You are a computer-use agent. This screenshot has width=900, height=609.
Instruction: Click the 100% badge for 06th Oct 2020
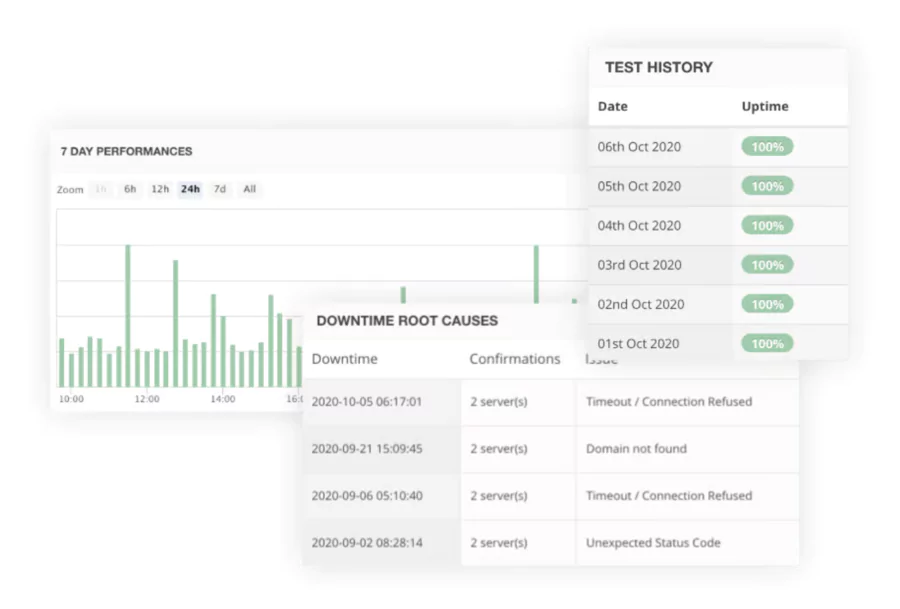(766, 146)
